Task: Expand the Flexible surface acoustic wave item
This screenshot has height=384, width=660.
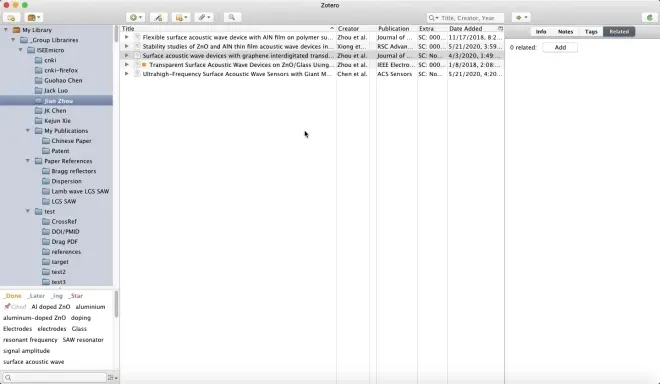Action: tap(126, 37)
